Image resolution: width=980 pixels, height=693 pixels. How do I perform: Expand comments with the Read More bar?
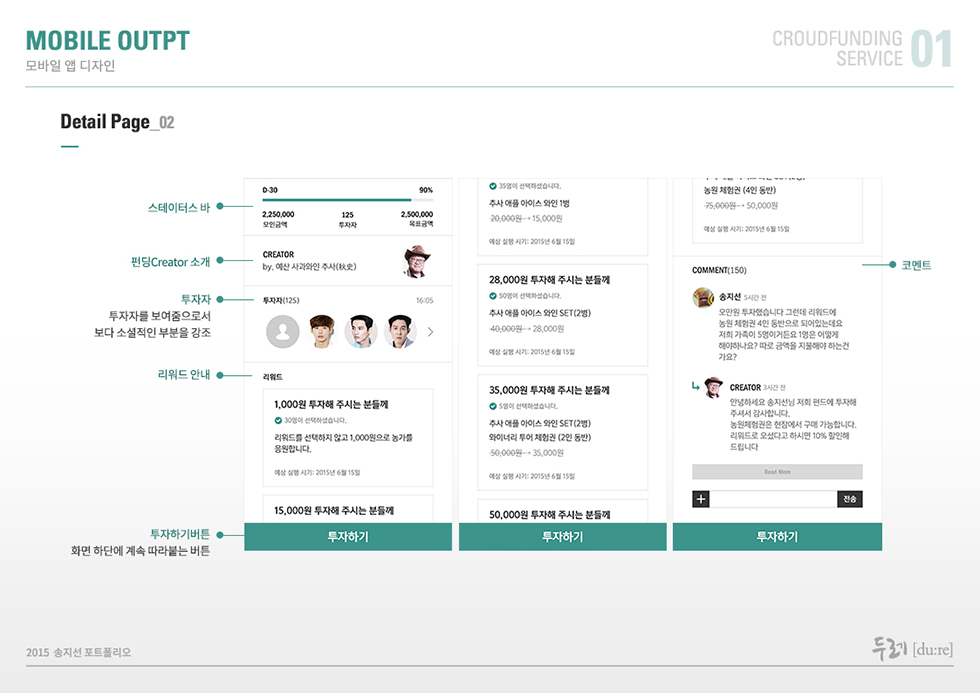(x=777, y=472)
